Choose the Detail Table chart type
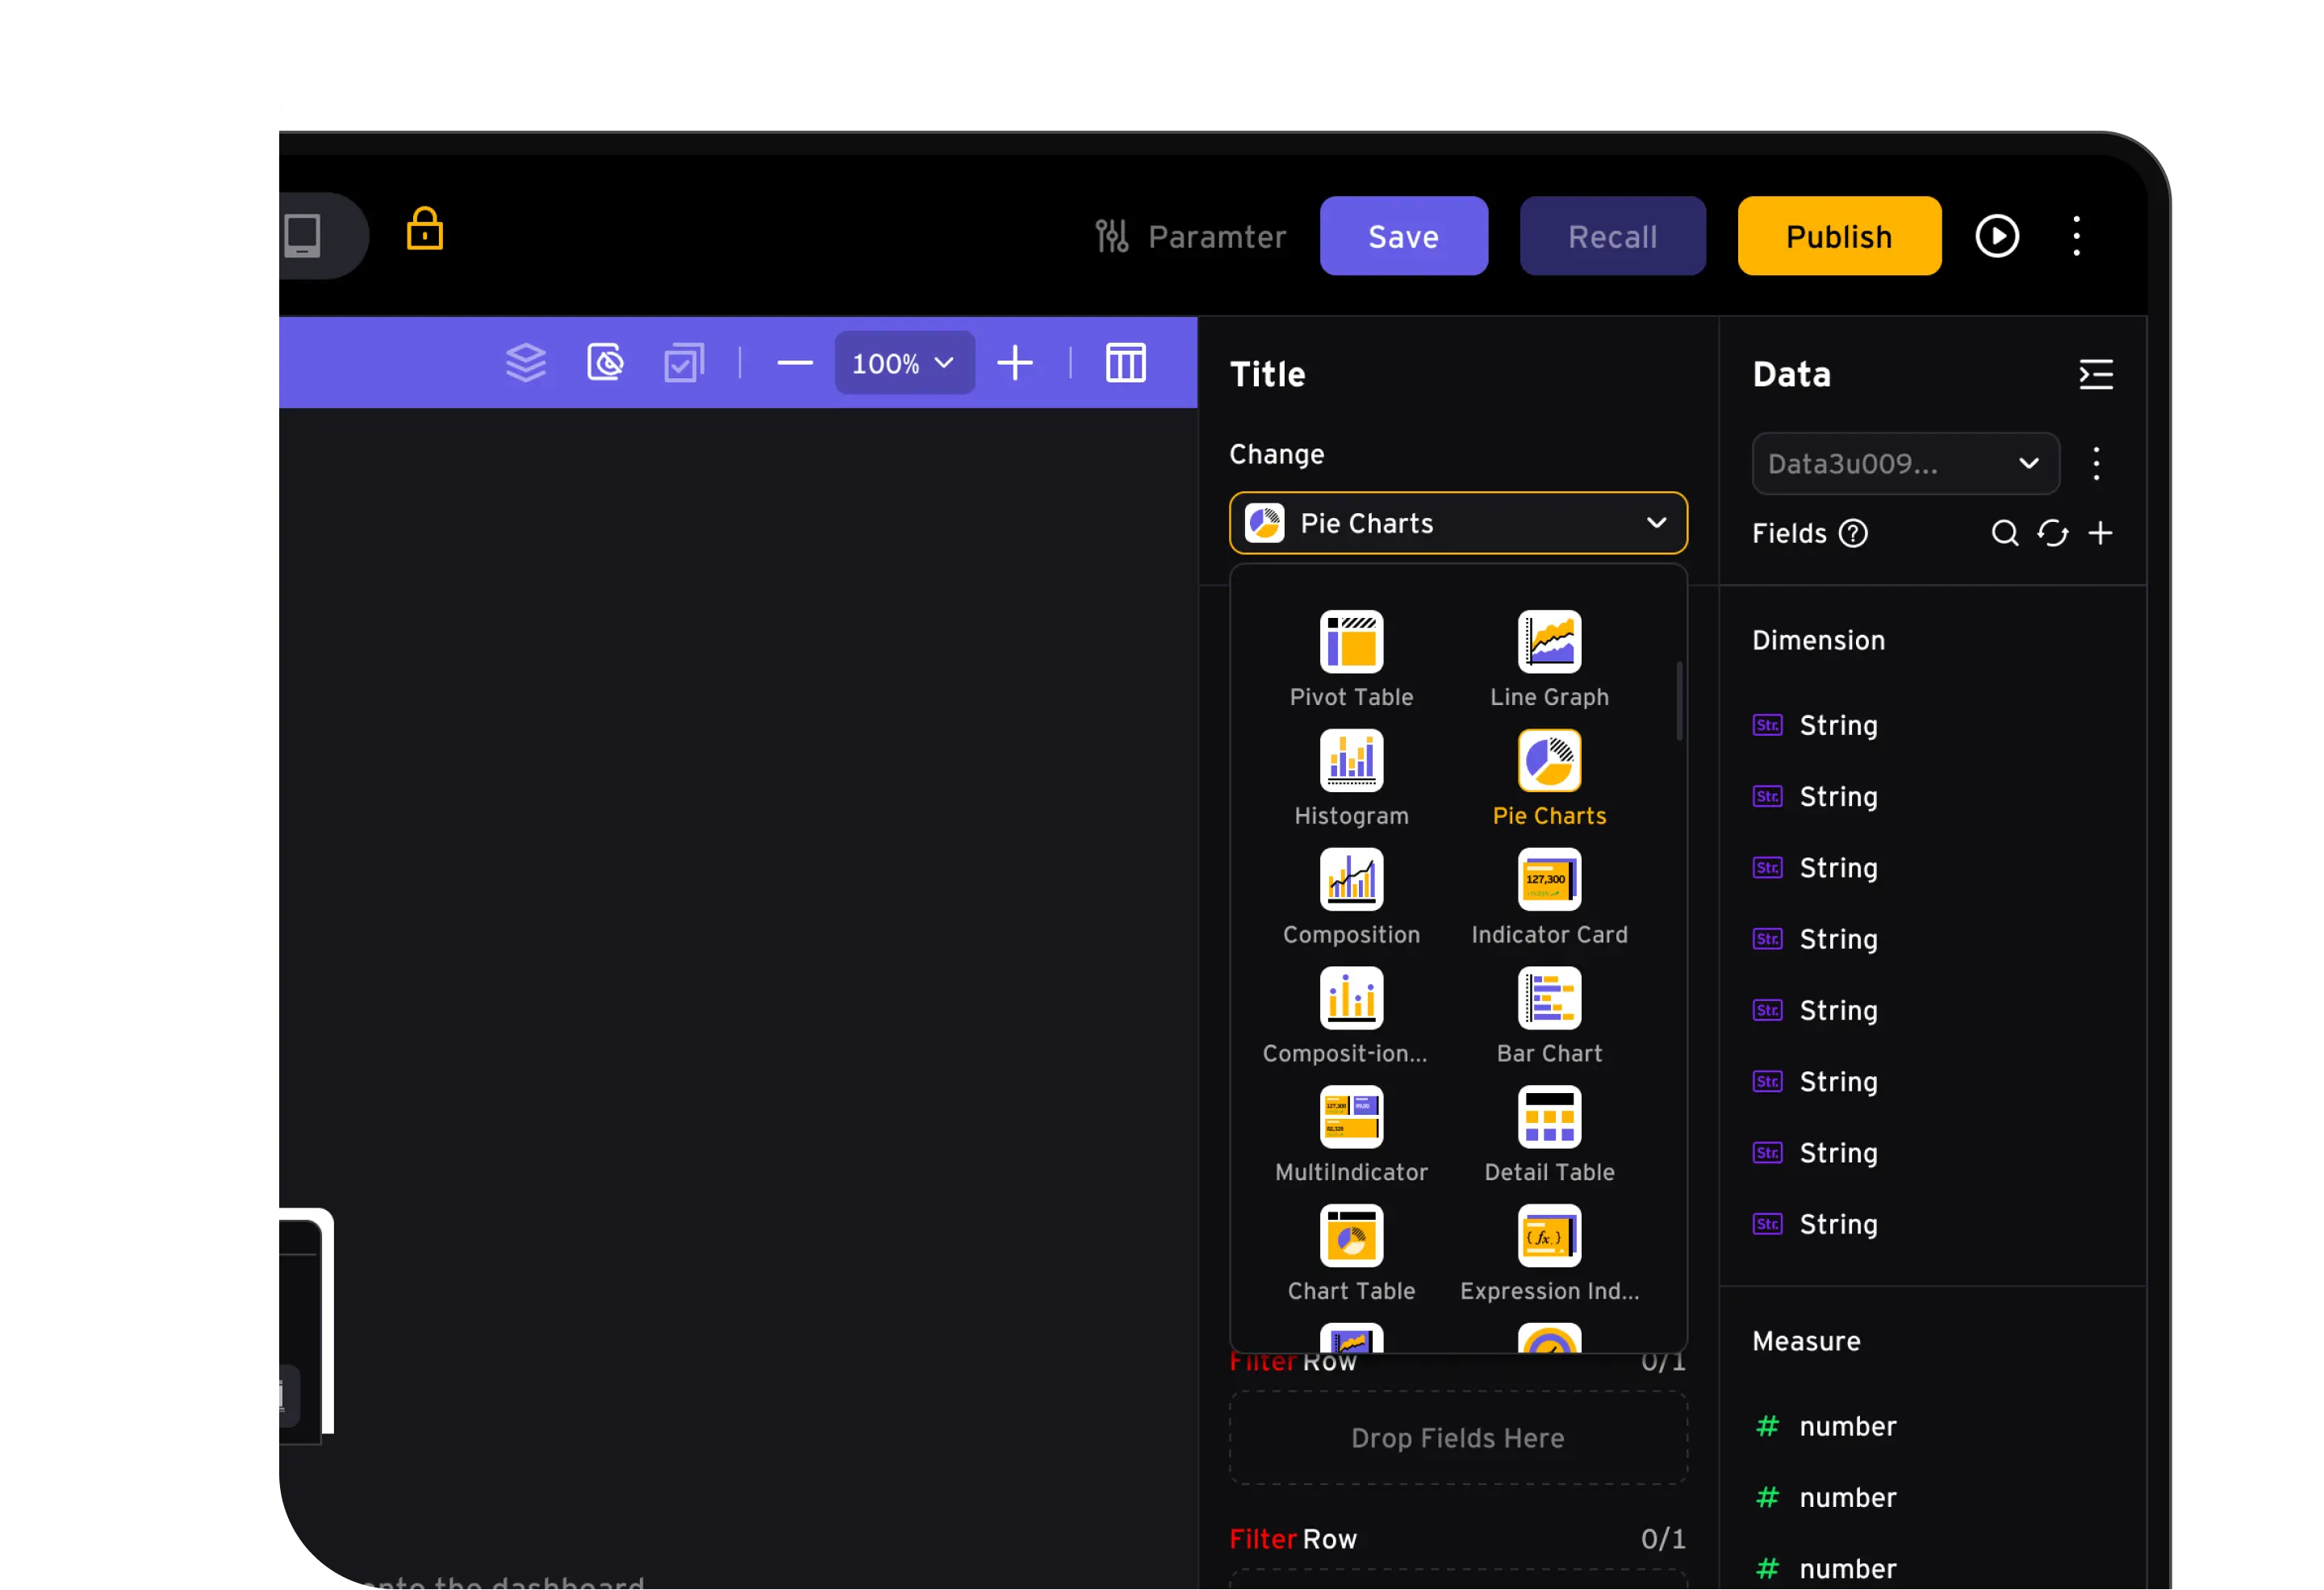This screenshot has width=2324, height=1590. [1549, 1136]
